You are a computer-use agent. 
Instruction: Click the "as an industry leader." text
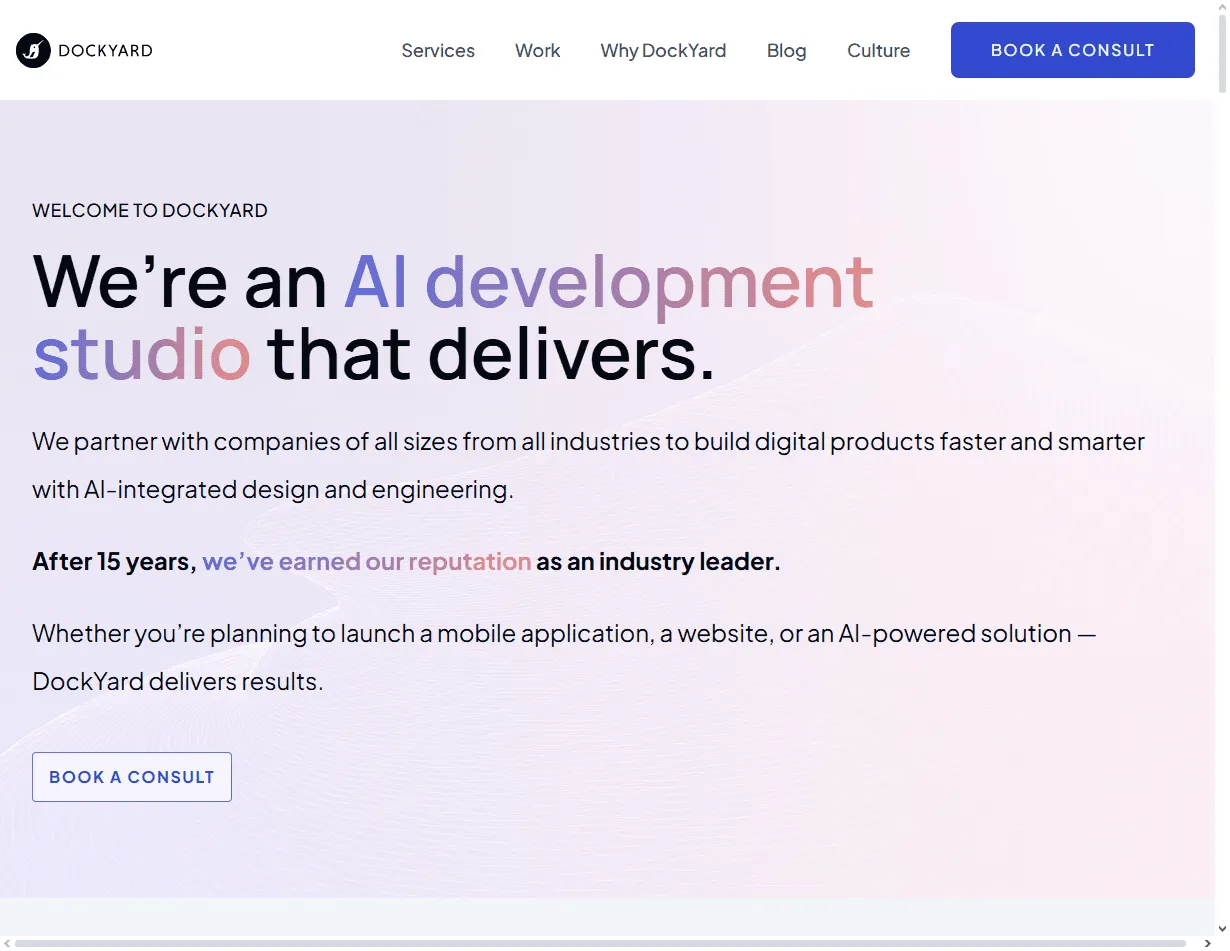click(x=658, y=562)
